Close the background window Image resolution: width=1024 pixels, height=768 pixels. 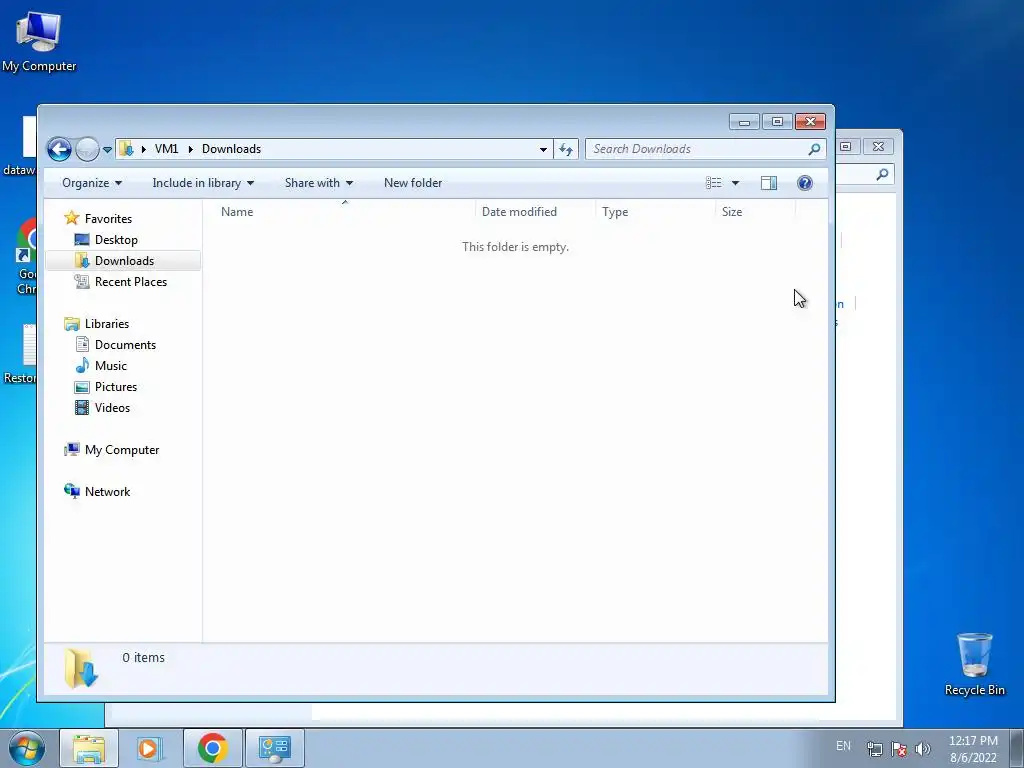click(x=878, y=146)
